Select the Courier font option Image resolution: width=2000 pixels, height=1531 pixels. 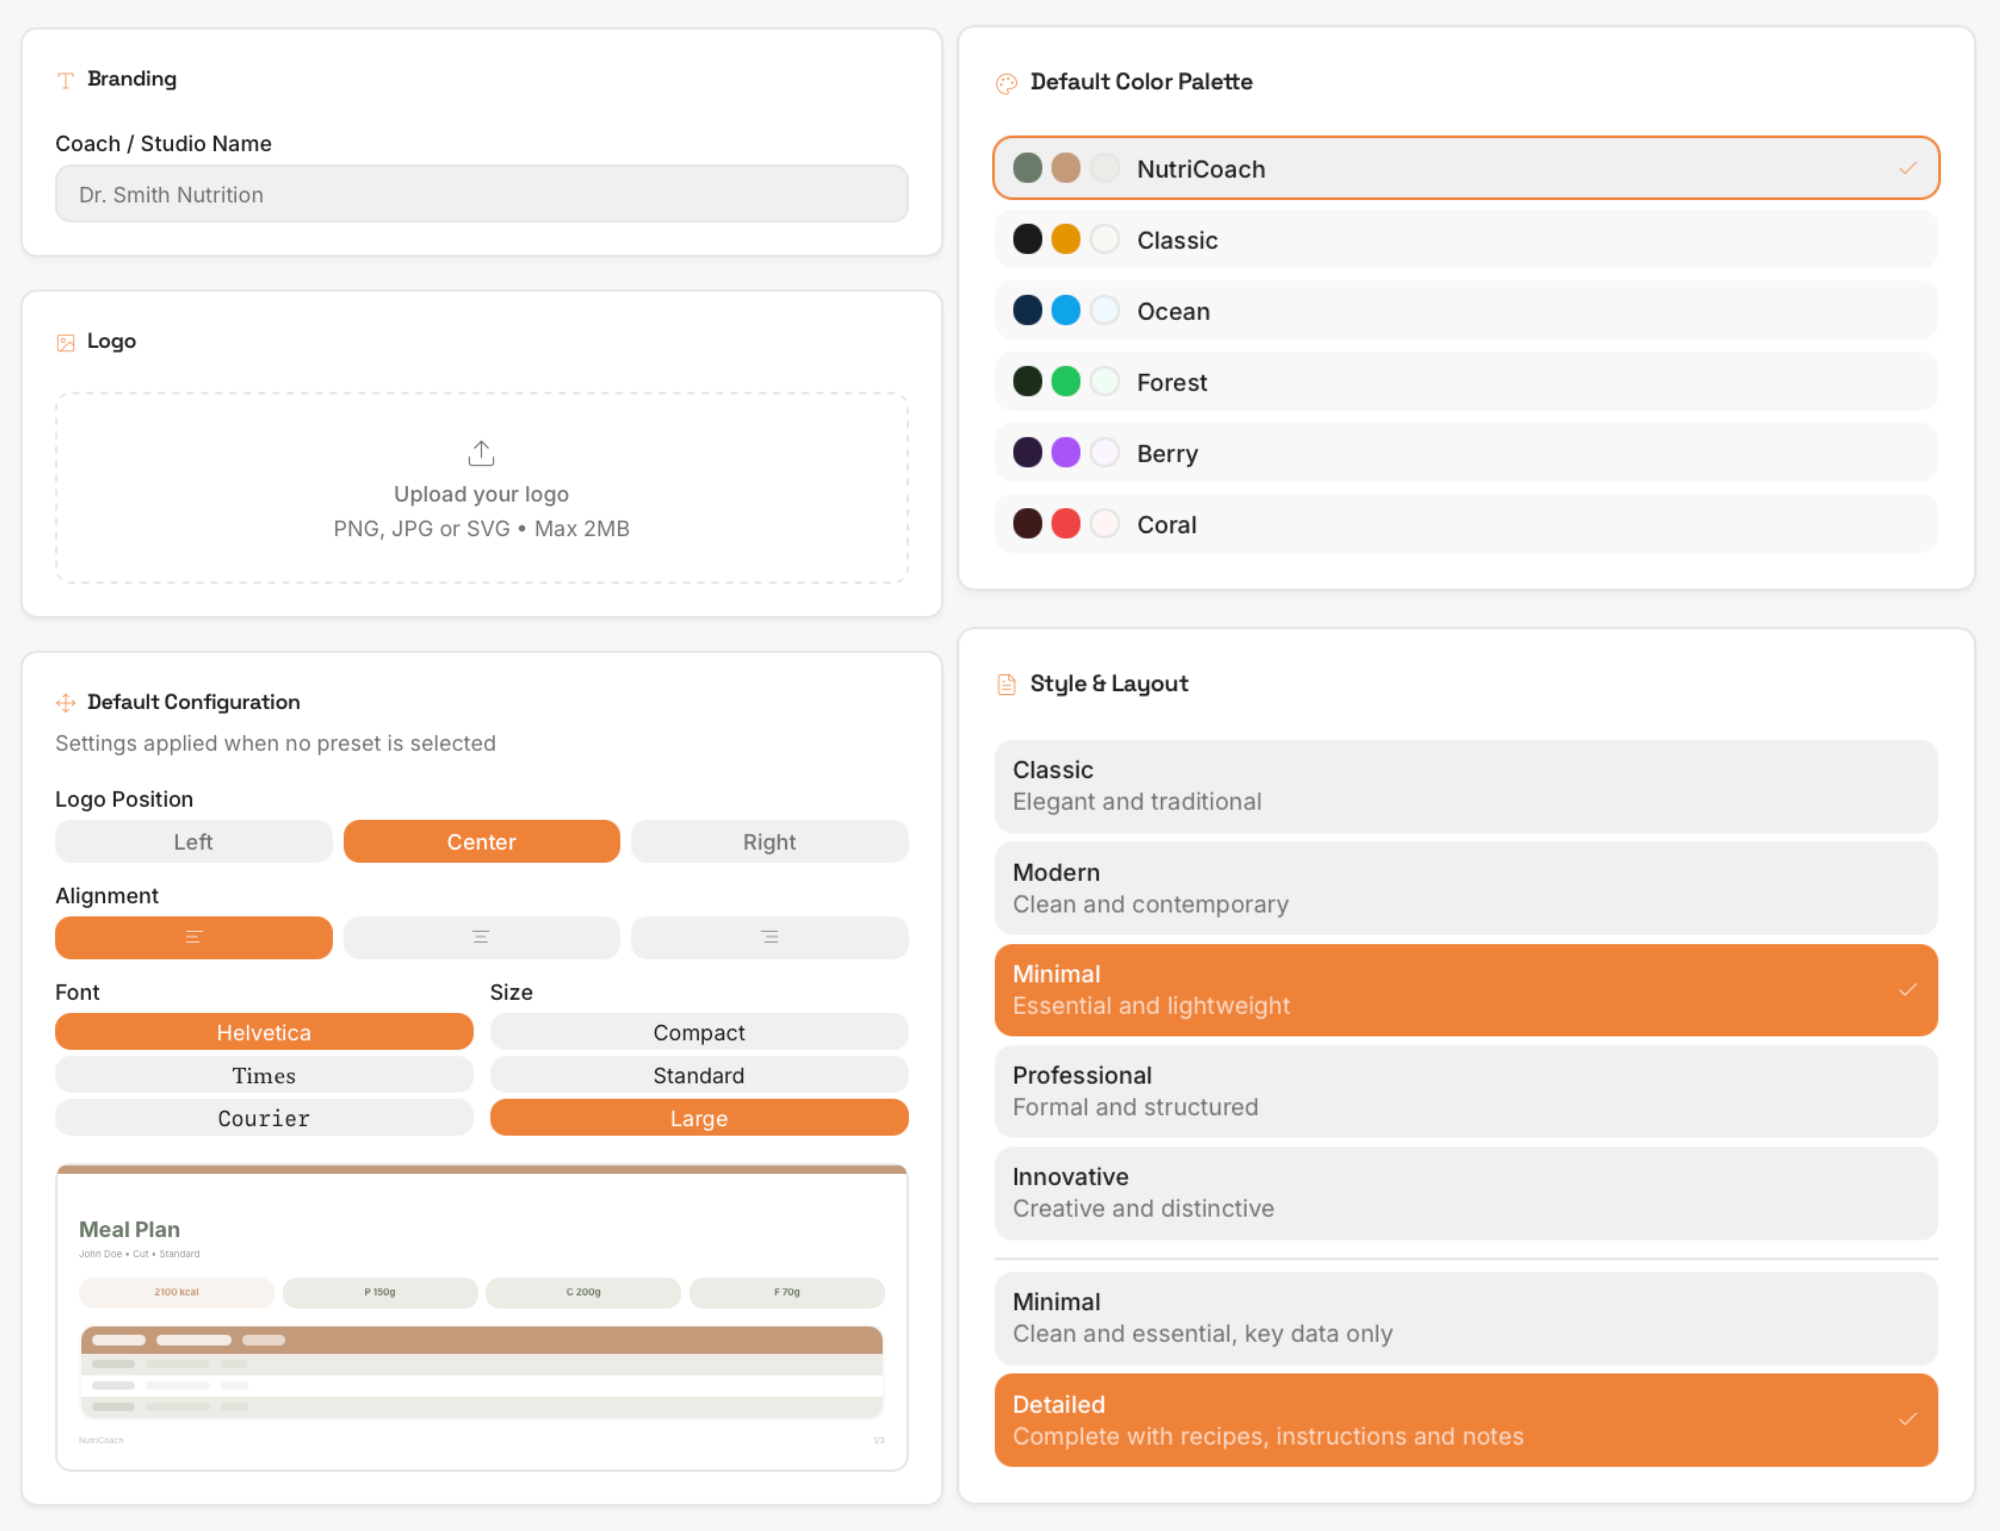click(x=264, y=1118)
